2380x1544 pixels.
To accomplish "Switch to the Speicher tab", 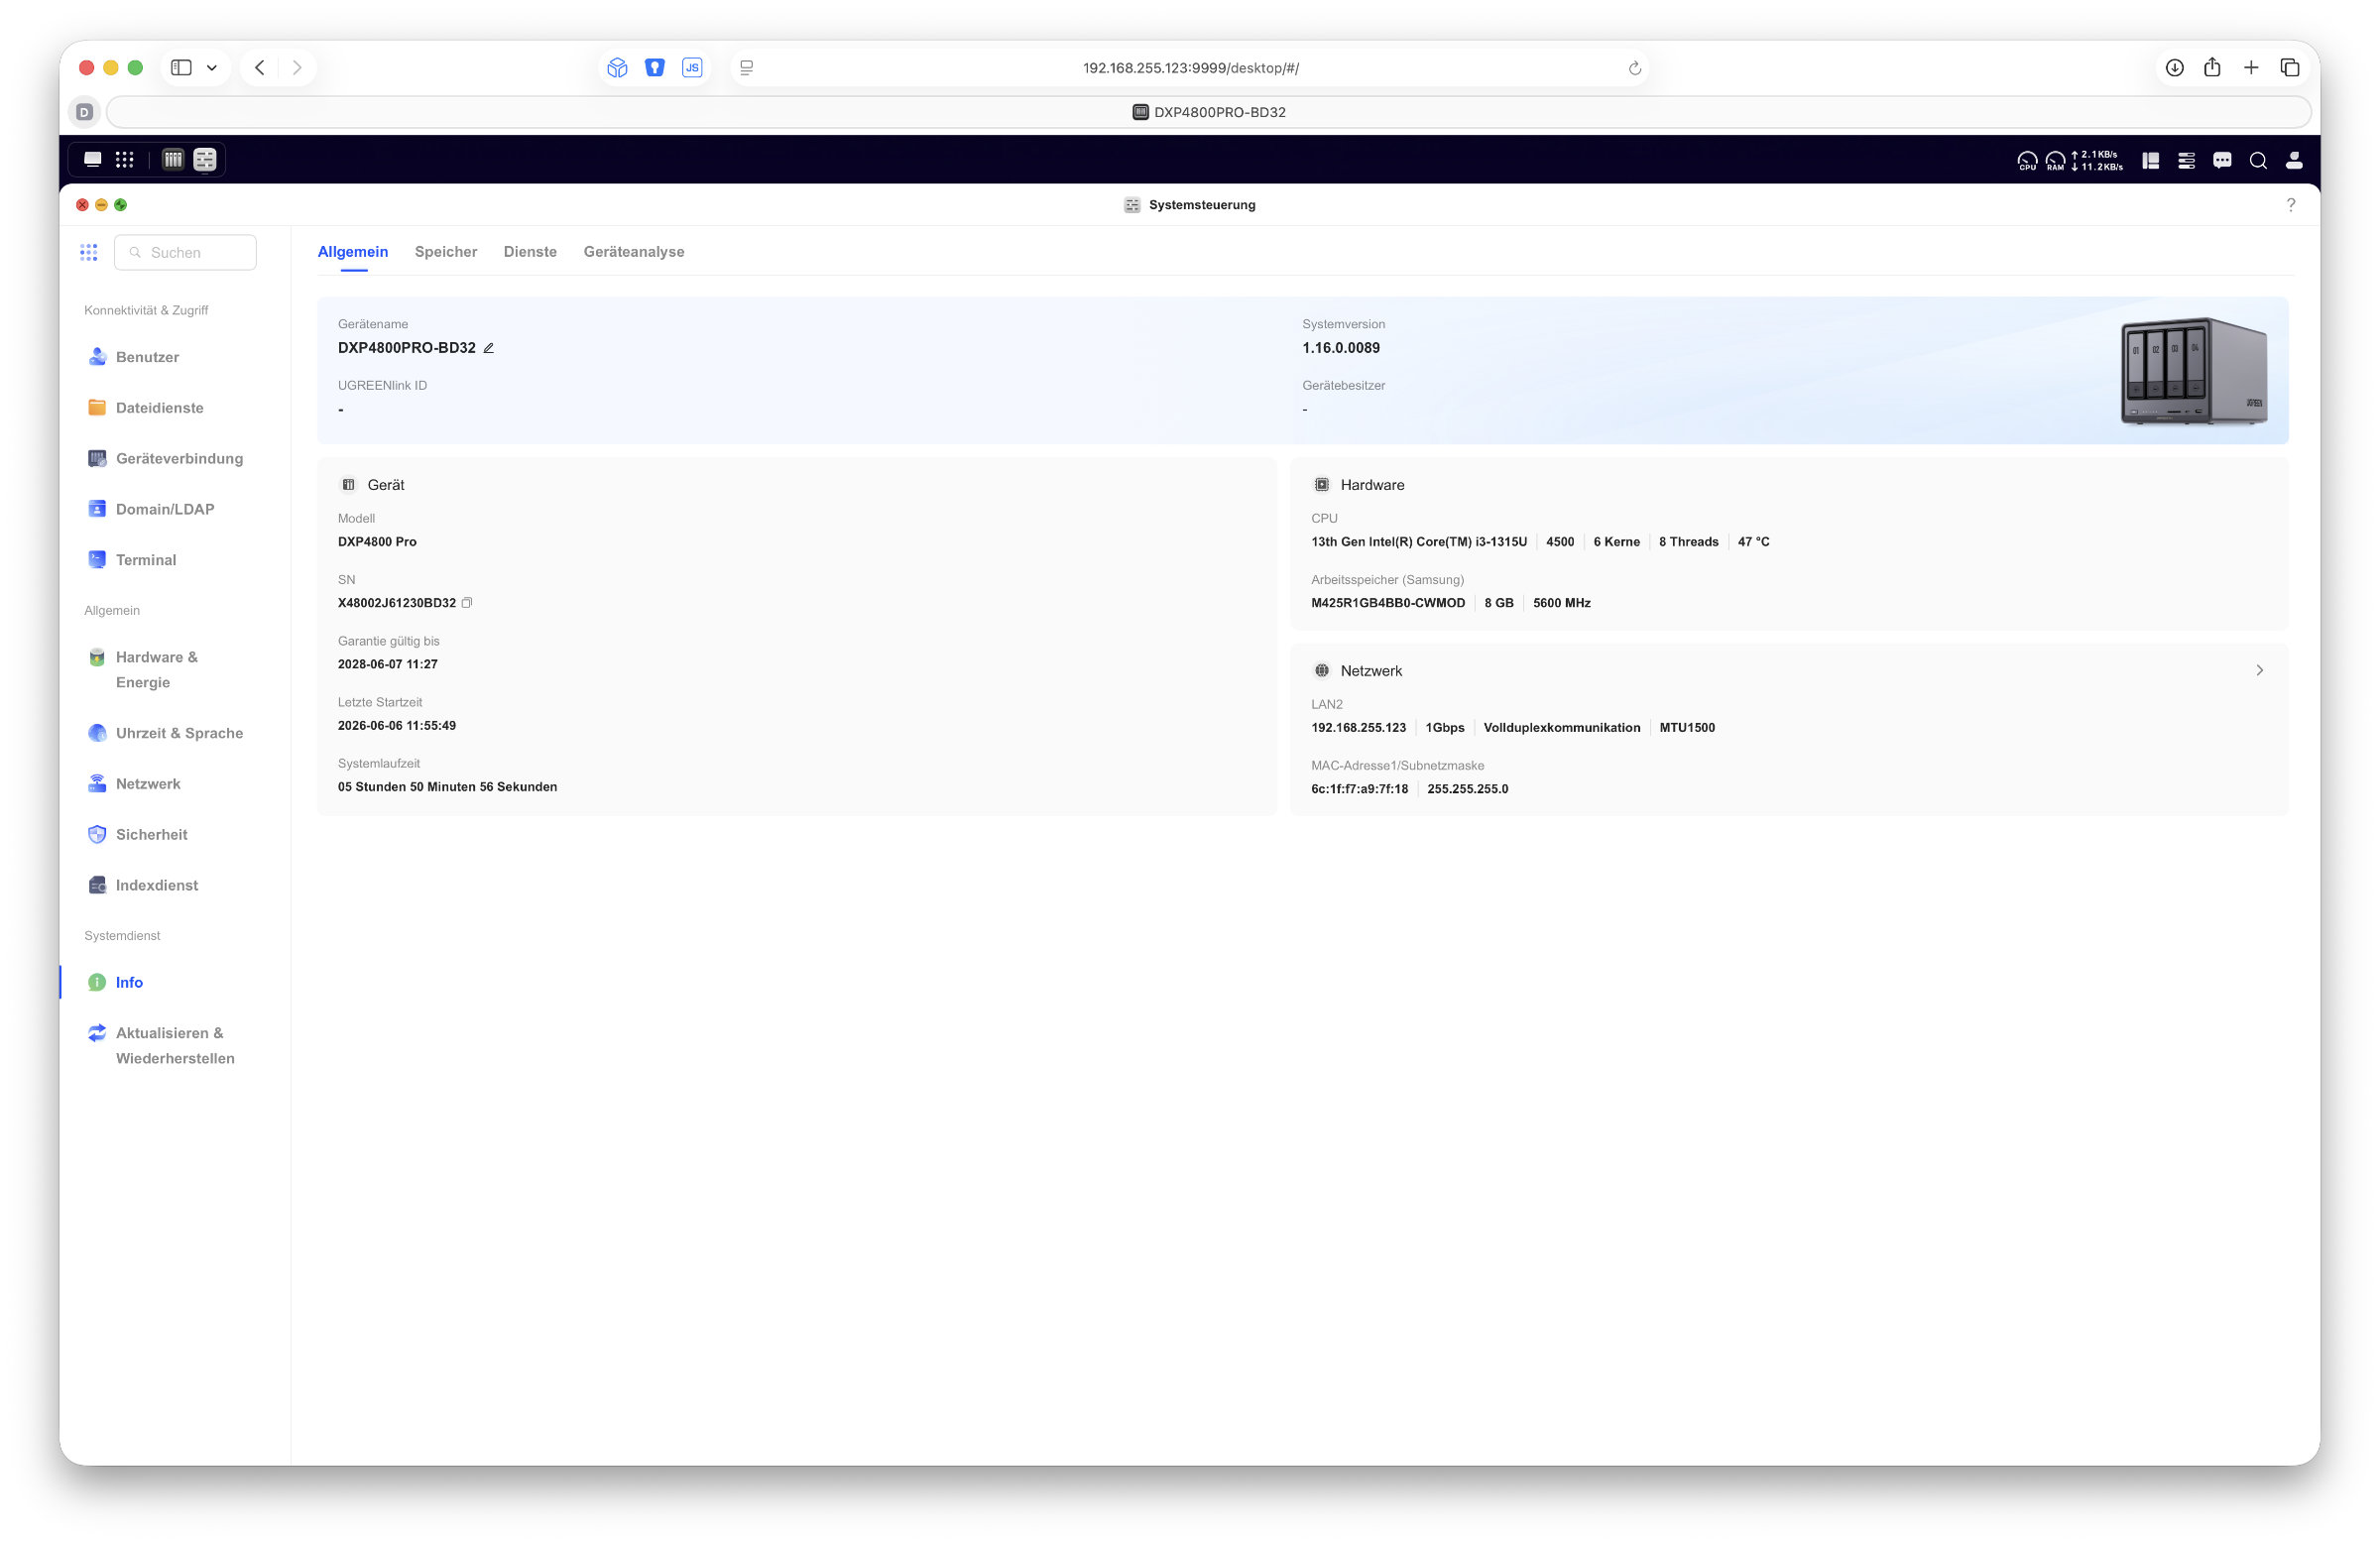I will (x=446, y=252).
